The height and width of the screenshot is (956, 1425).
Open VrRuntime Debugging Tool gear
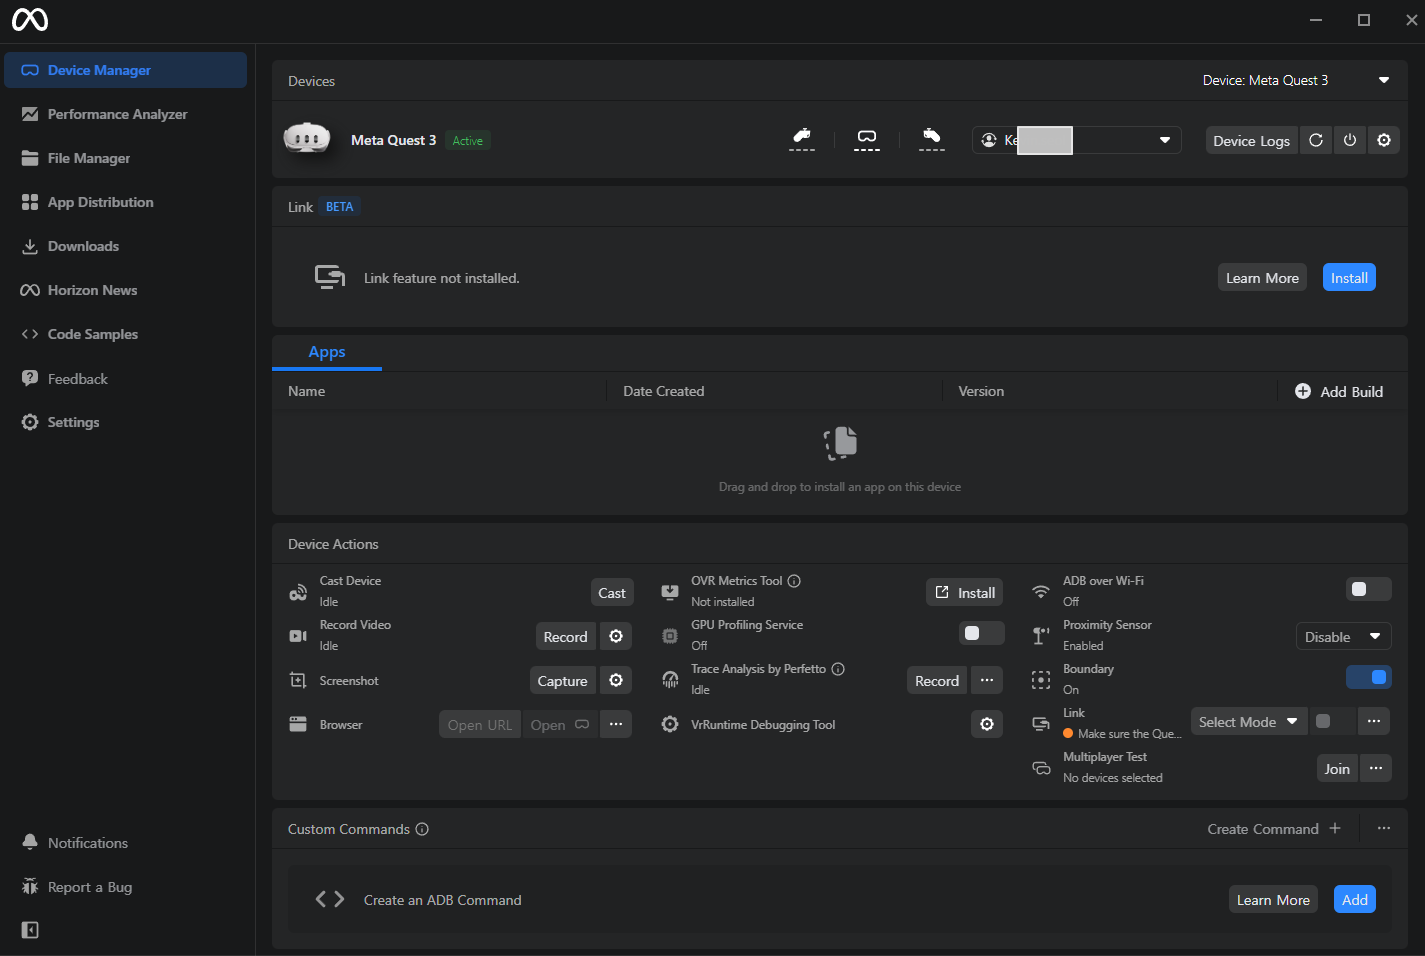point(987,725)
